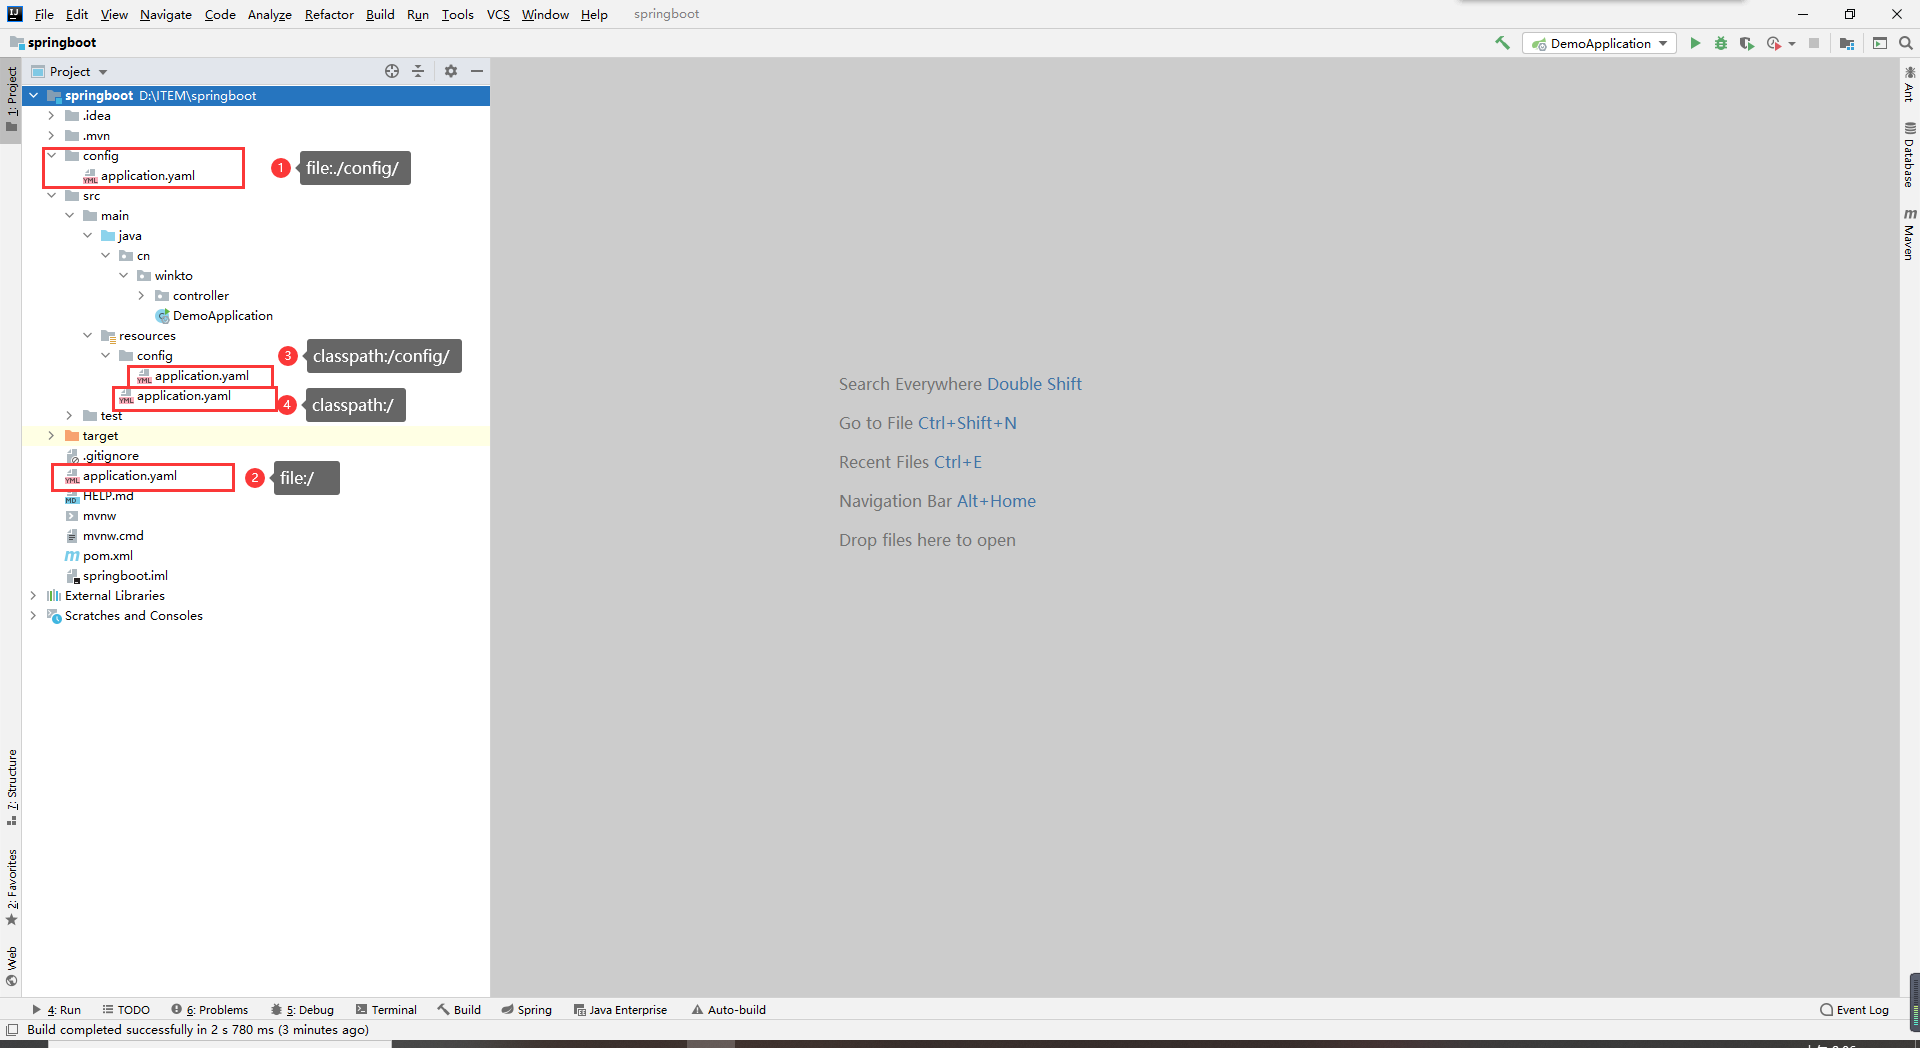Image resolution: width=1920 pixels, height=1048 pixels.
Task: Collapse the src folder
Action: click(51, 196)
